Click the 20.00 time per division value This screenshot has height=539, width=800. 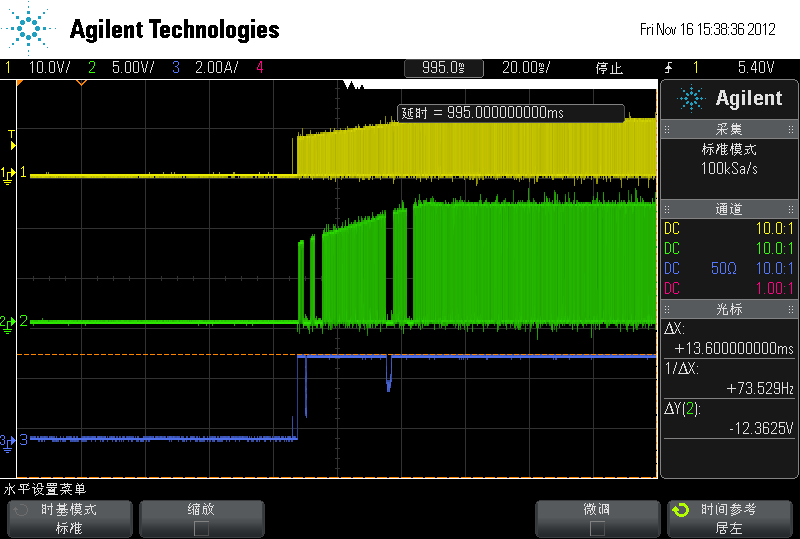pyautogui.click(x=526, y=67)
